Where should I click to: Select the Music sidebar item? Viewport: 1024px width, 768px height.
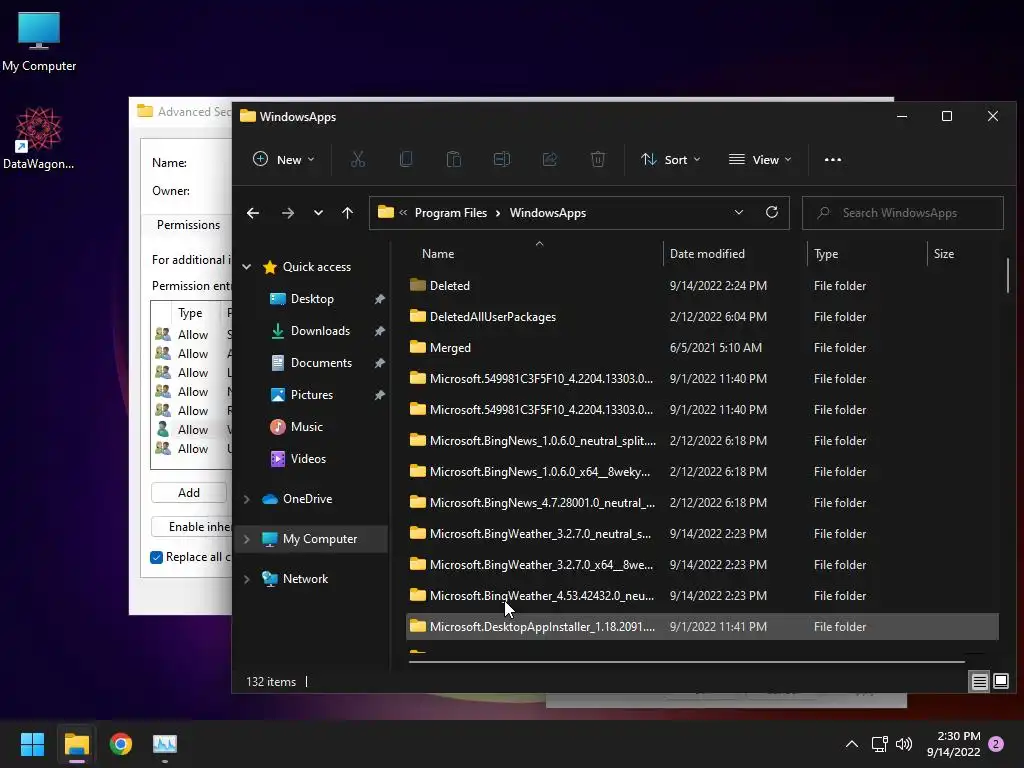pos(306,427)
